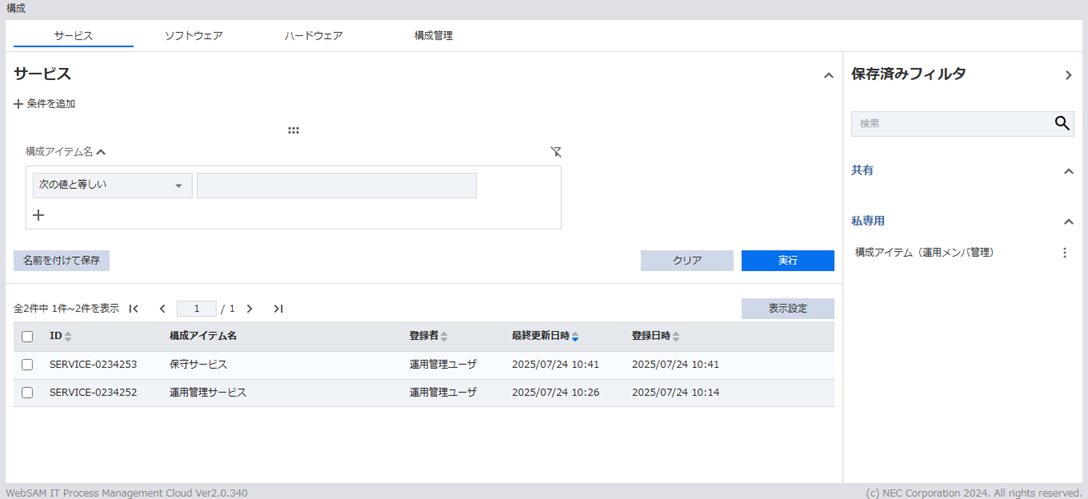Go to the next results page
The image size is (1088, 499).
(250, 309)
